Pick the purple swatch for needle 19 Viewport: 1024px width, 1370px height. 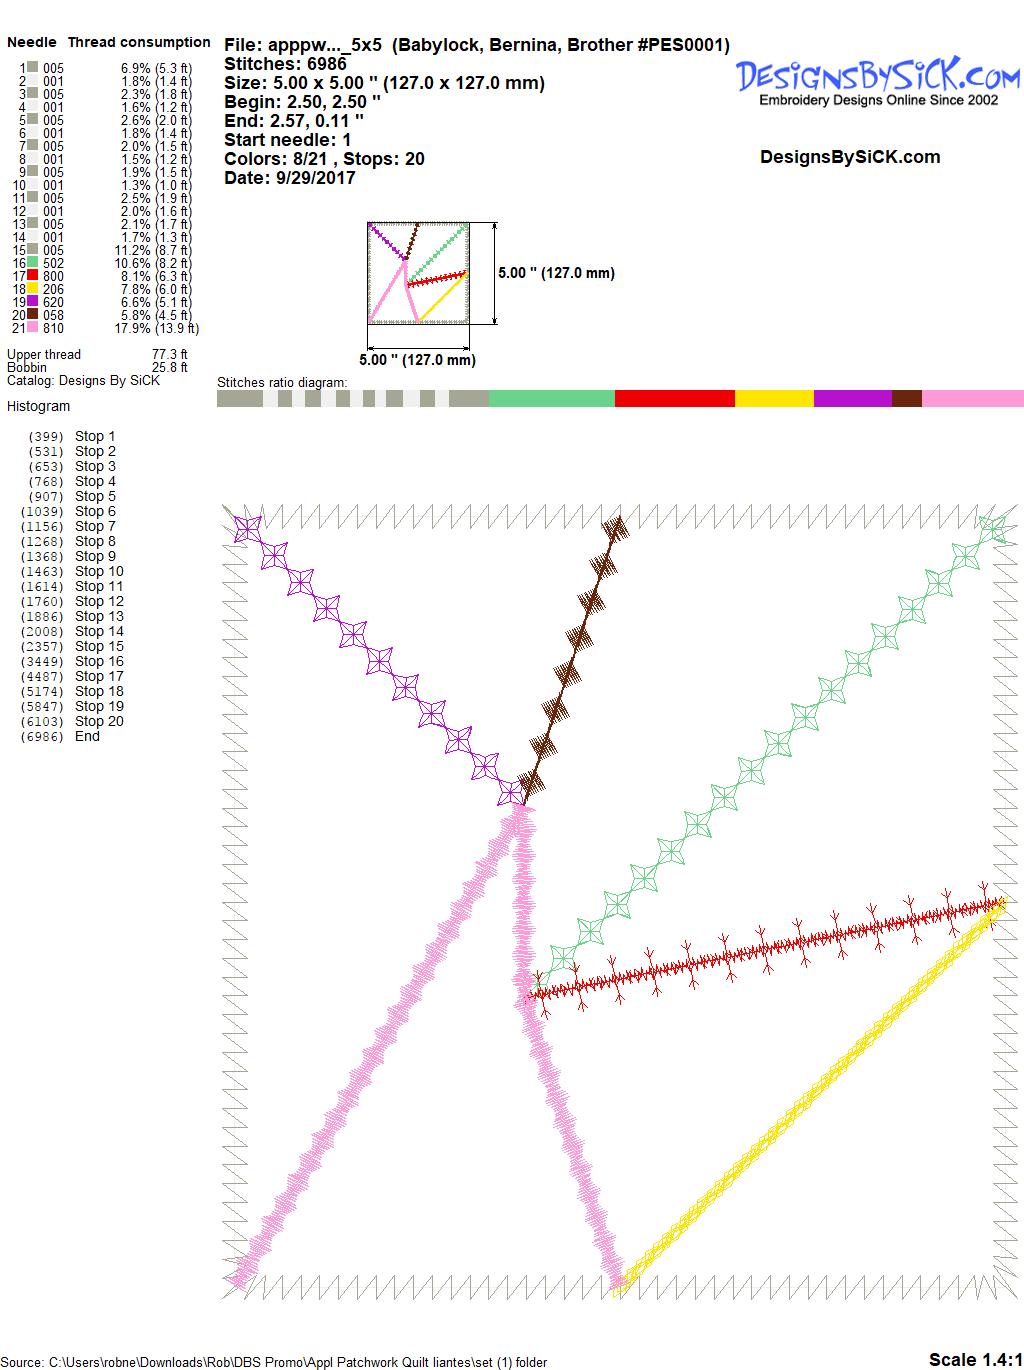[33, 302]
